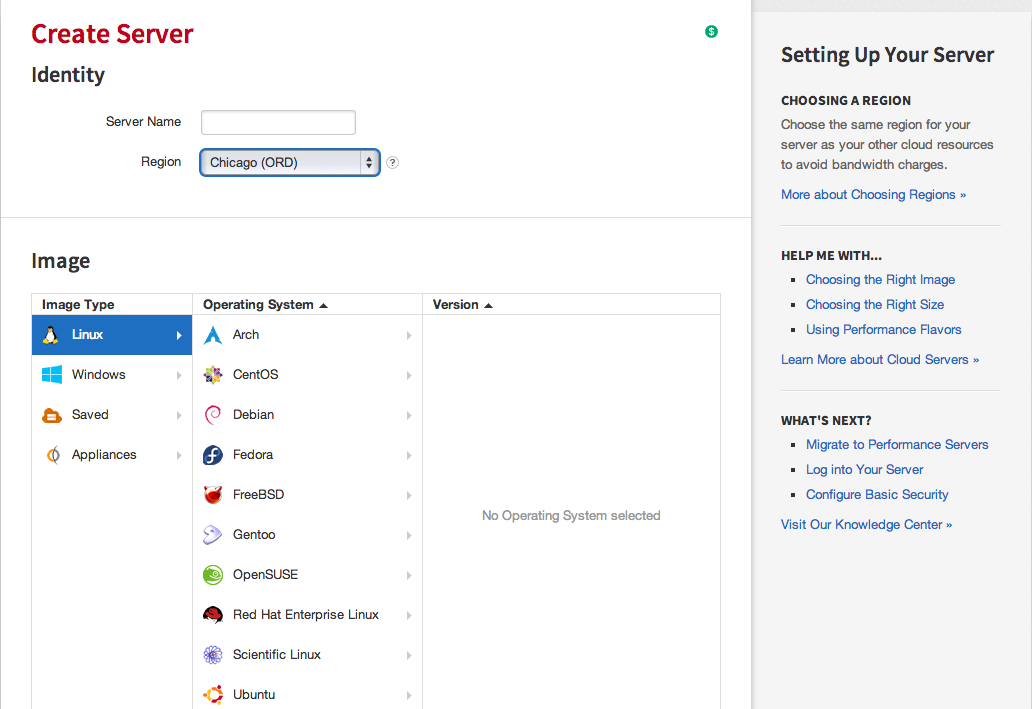
Task: Click the CentOS logo icon
Action: (213, 375)
